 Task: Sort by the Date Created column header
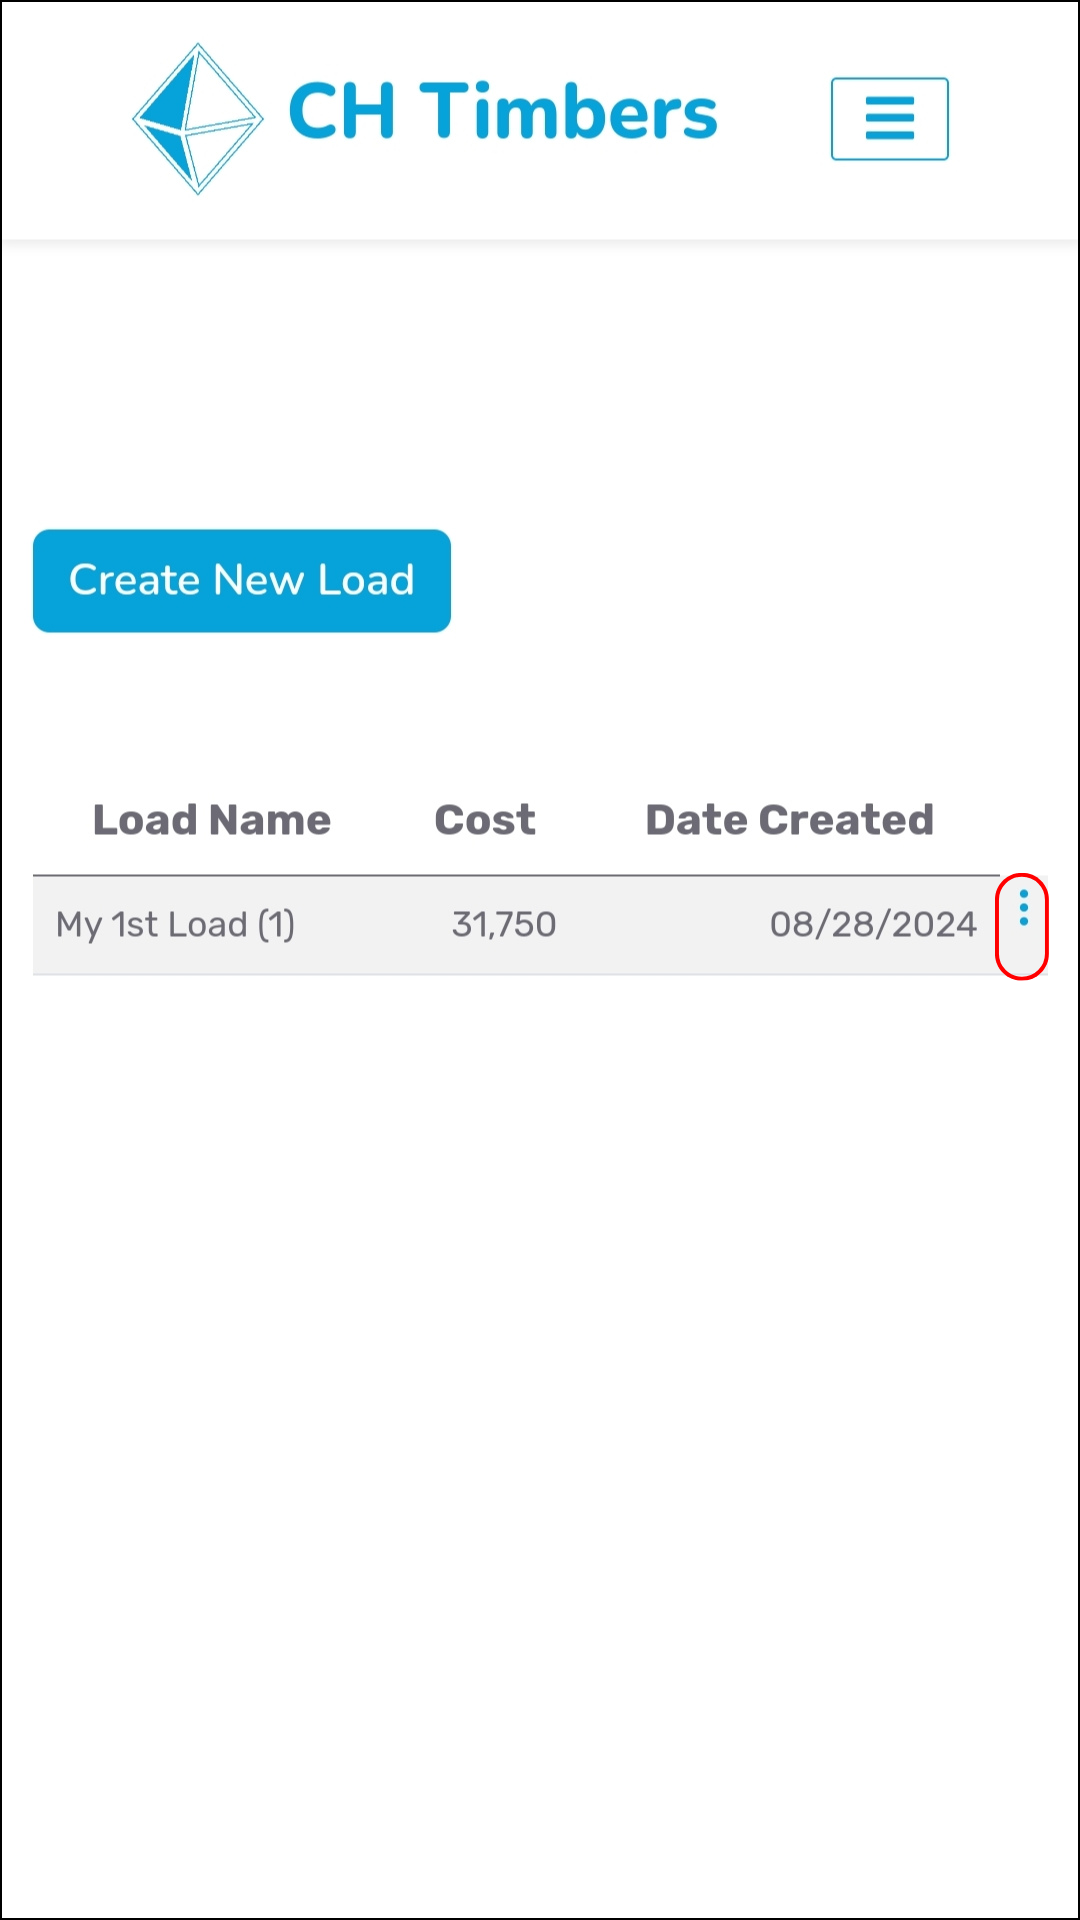click(x=789, y=820)
